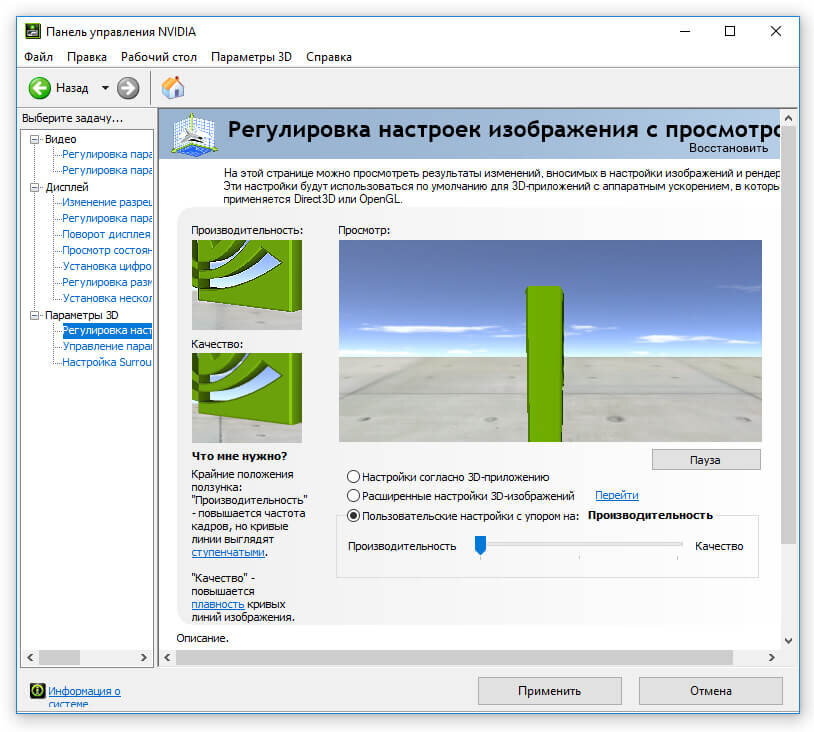This screenshot has height=732, width=814.
Task: Select 'Регулировка размера' tree item under Дисплей
Action: point(107,282)
